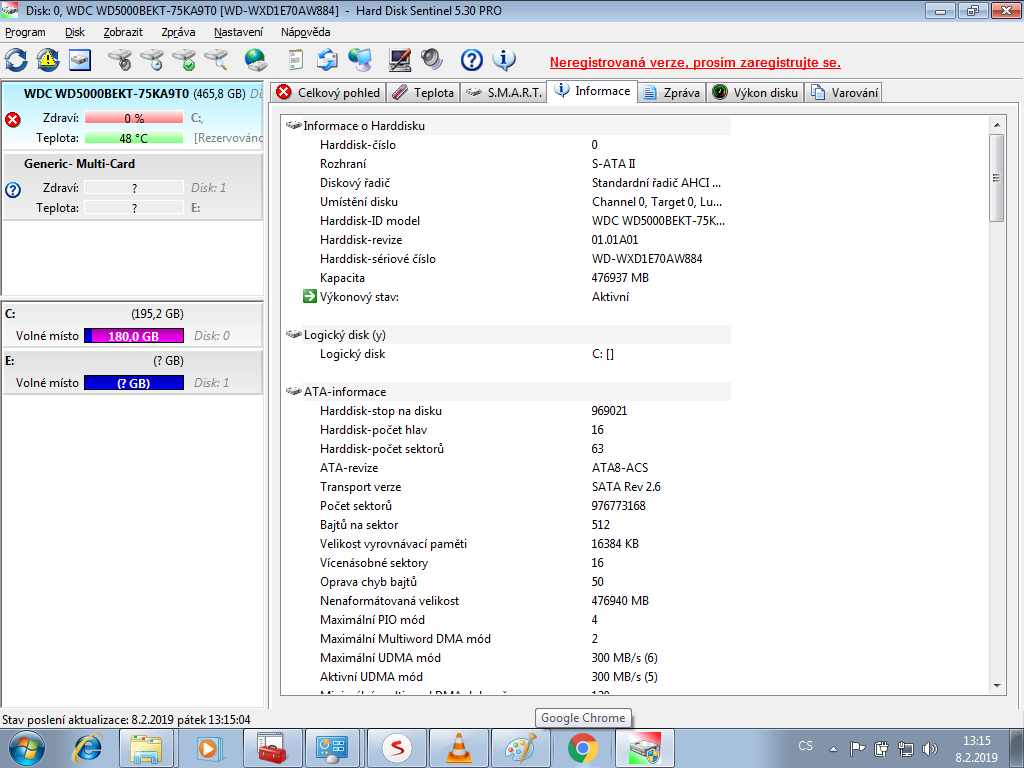Click the Rozhraní value S-ATA II
This screenshot has height=768, width=1024.
(x=613, y=163)
